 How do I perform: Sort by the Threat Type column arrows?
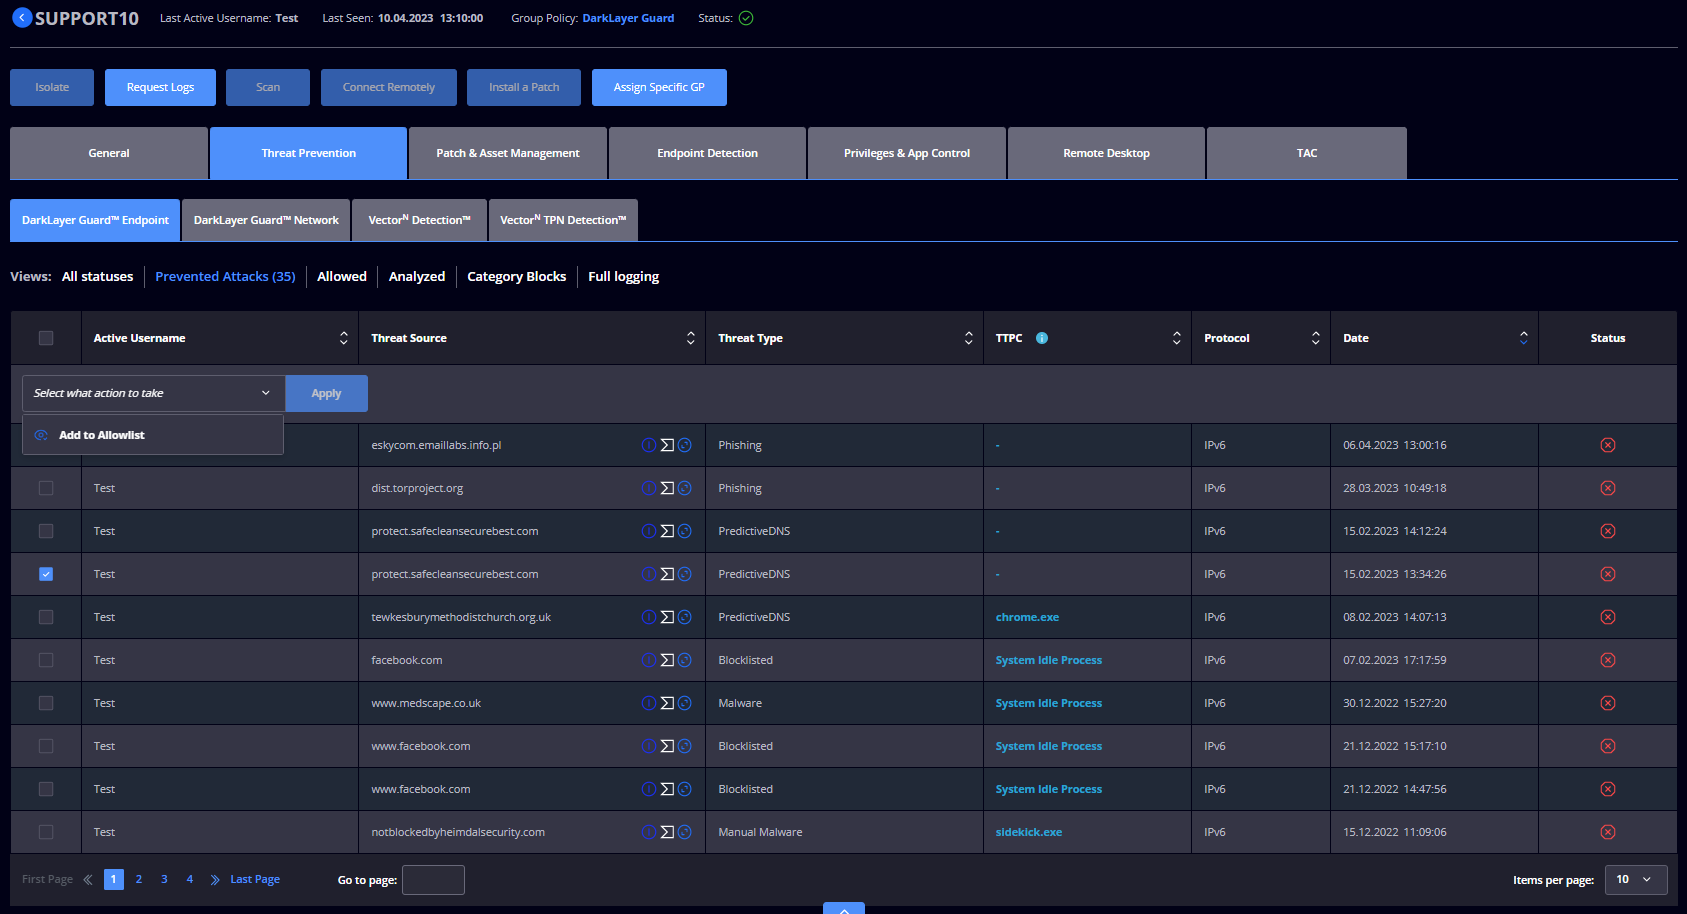(969, 338)
